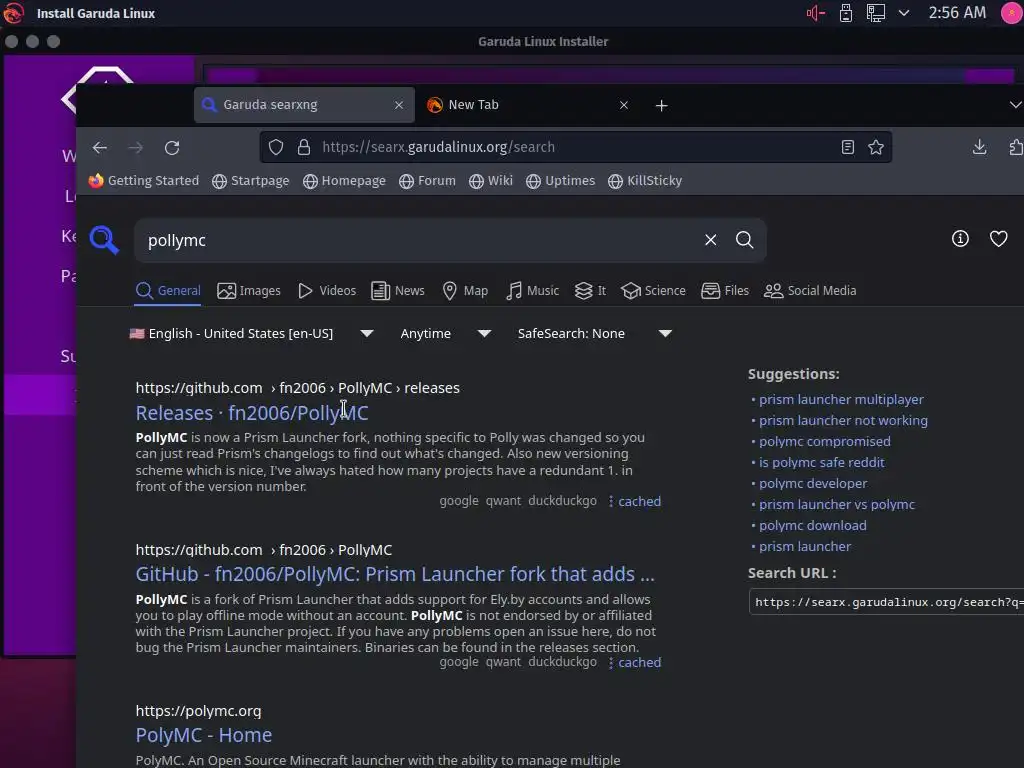Toggle reader view in the address bar
The image size is (1024, 768).
(848, 147)
